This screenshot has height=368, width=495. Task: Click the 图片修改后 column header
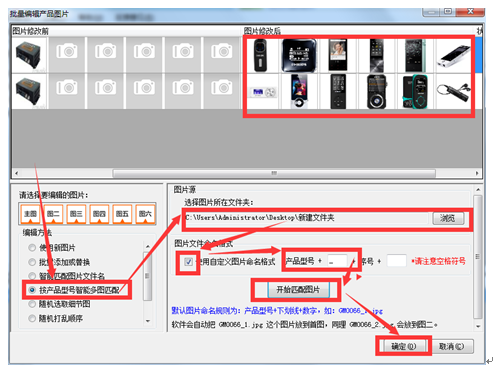point(262,31)
